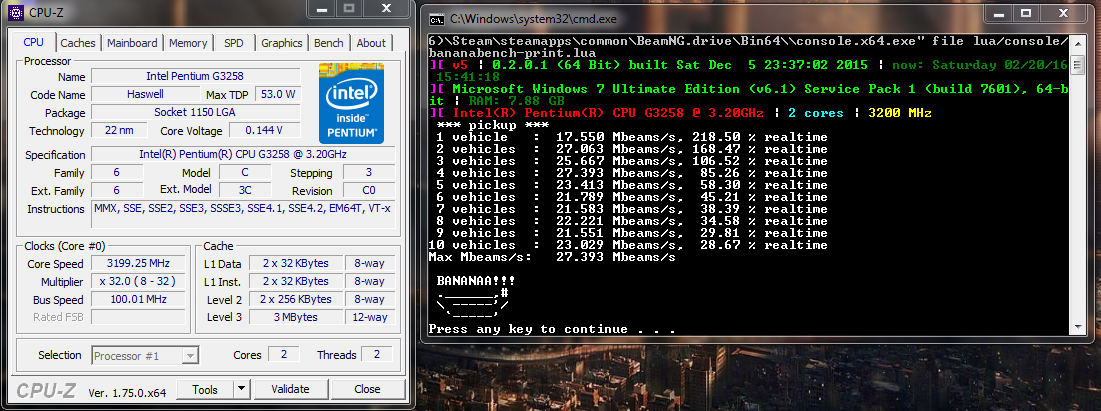The height and width of the screenshot is (411, 1101).
Task: Click the '10 vehicles' benchmark result line
Action: click(x=628, y=245)
